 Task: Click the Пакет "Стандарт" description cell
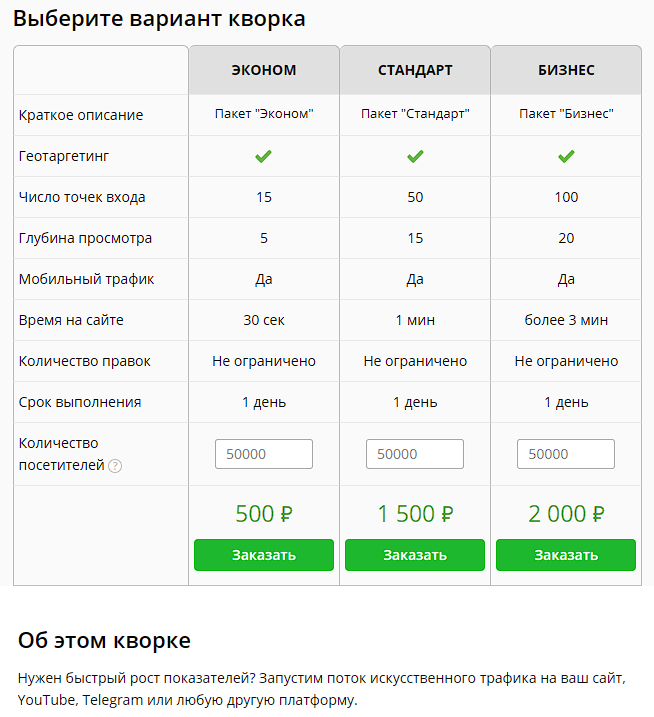pos(415,115)
